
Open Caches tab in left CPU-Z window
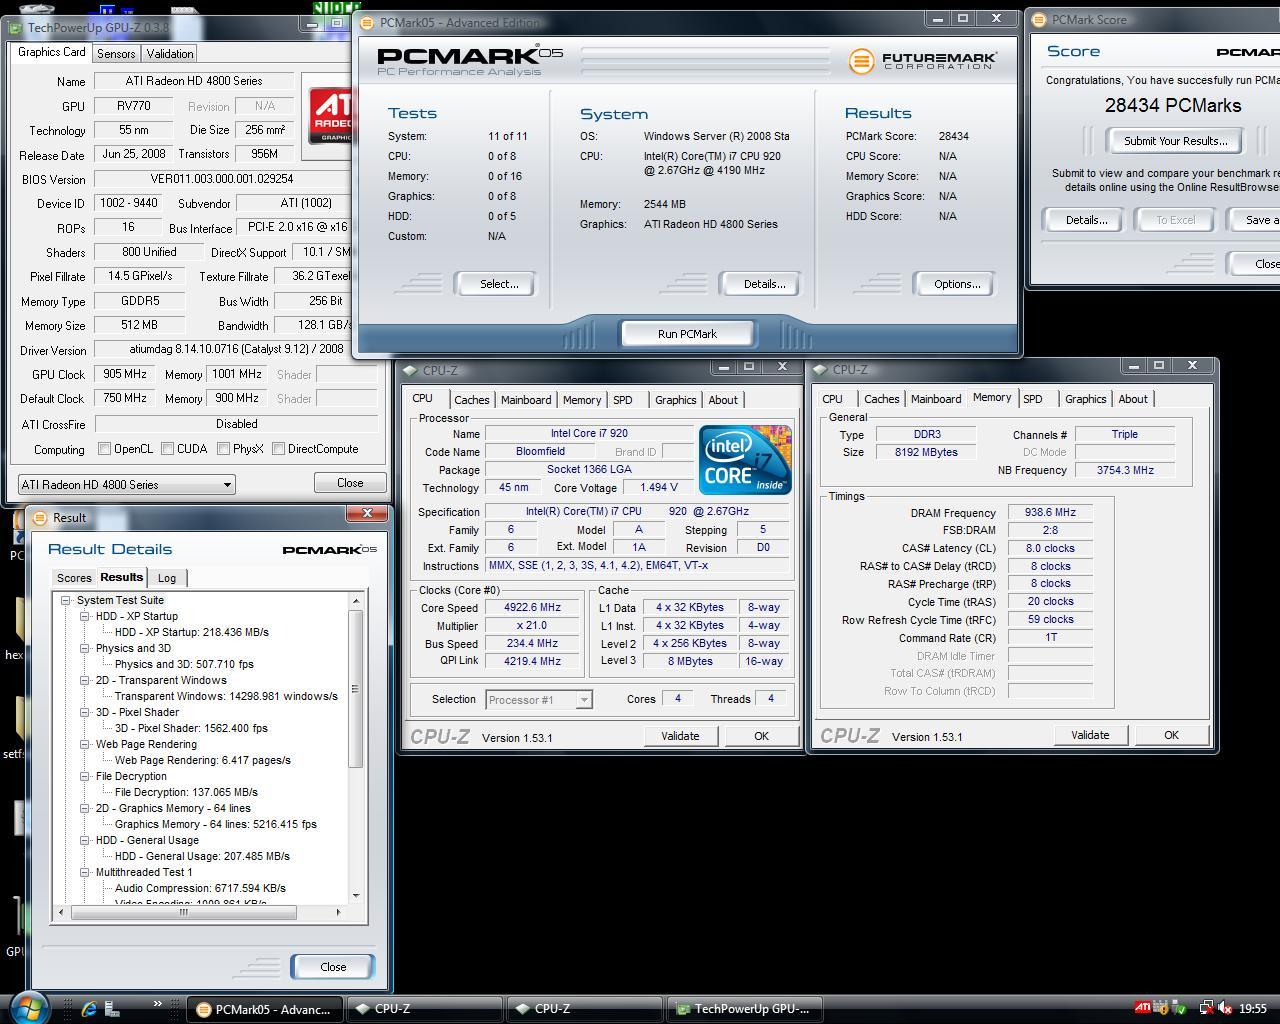coord(471,400)
